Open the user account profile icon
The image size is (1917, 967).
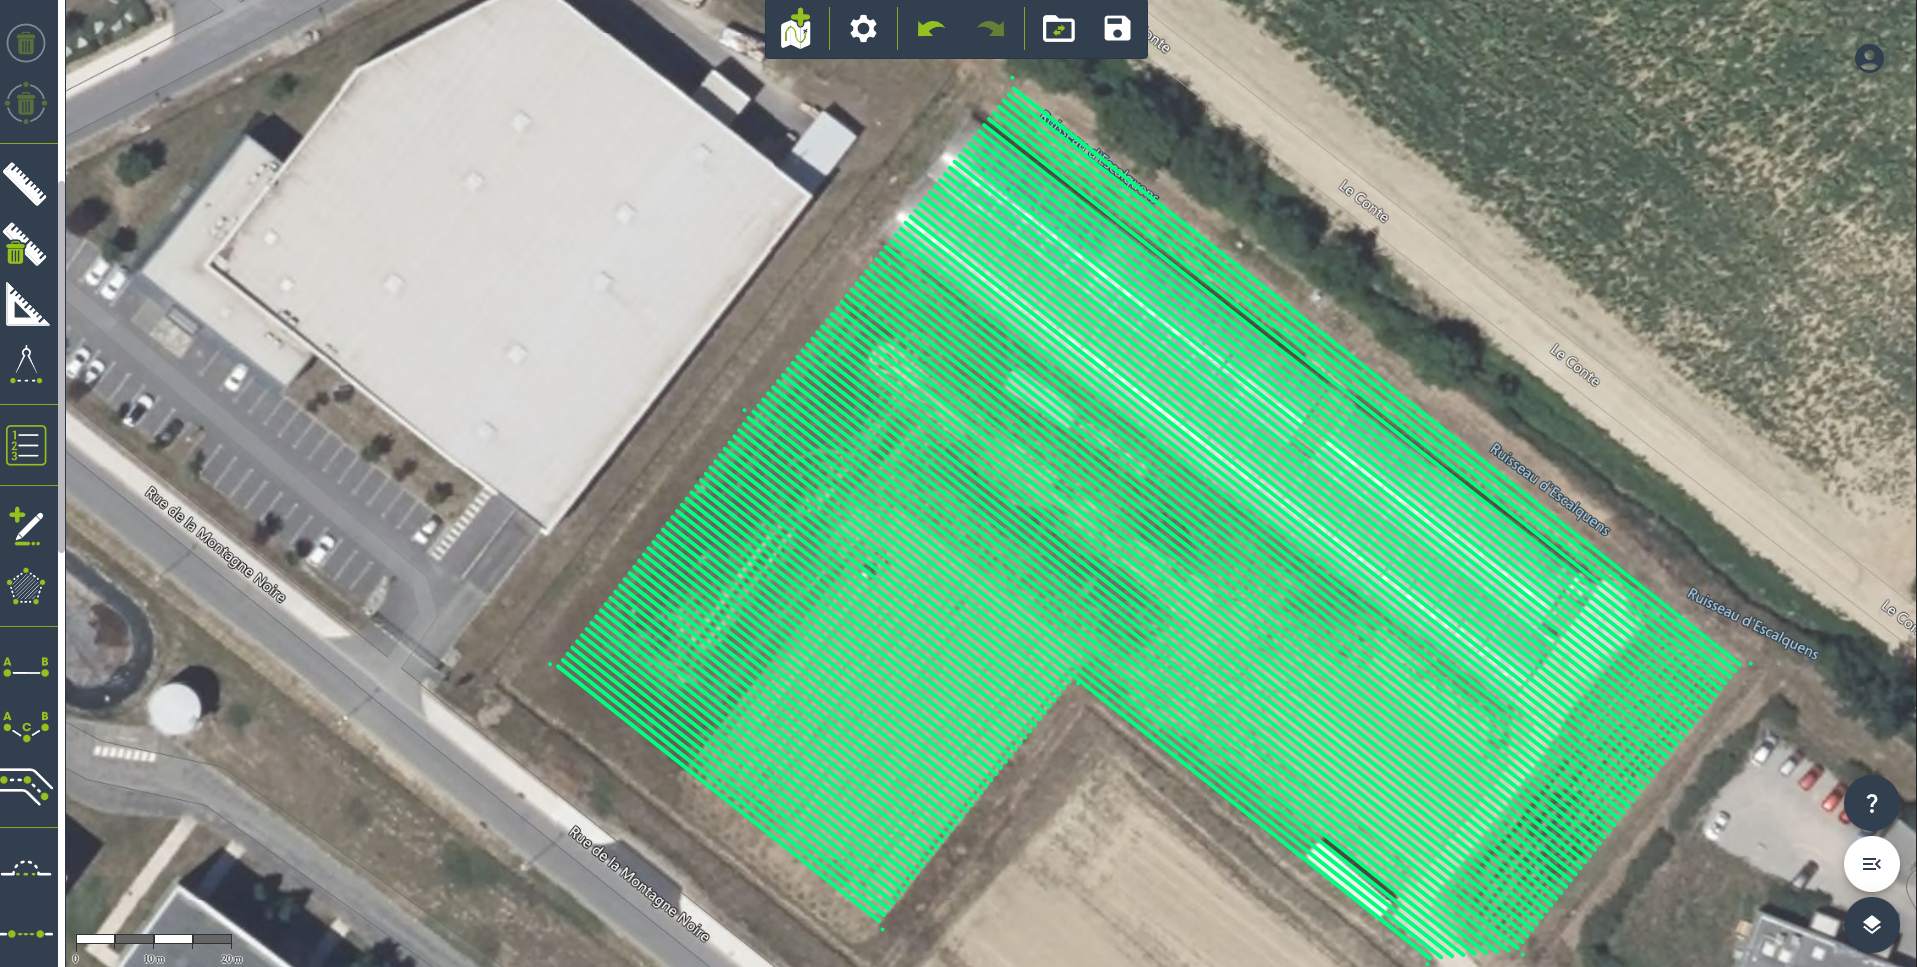pyautogui.click(x=1868, y=59)
